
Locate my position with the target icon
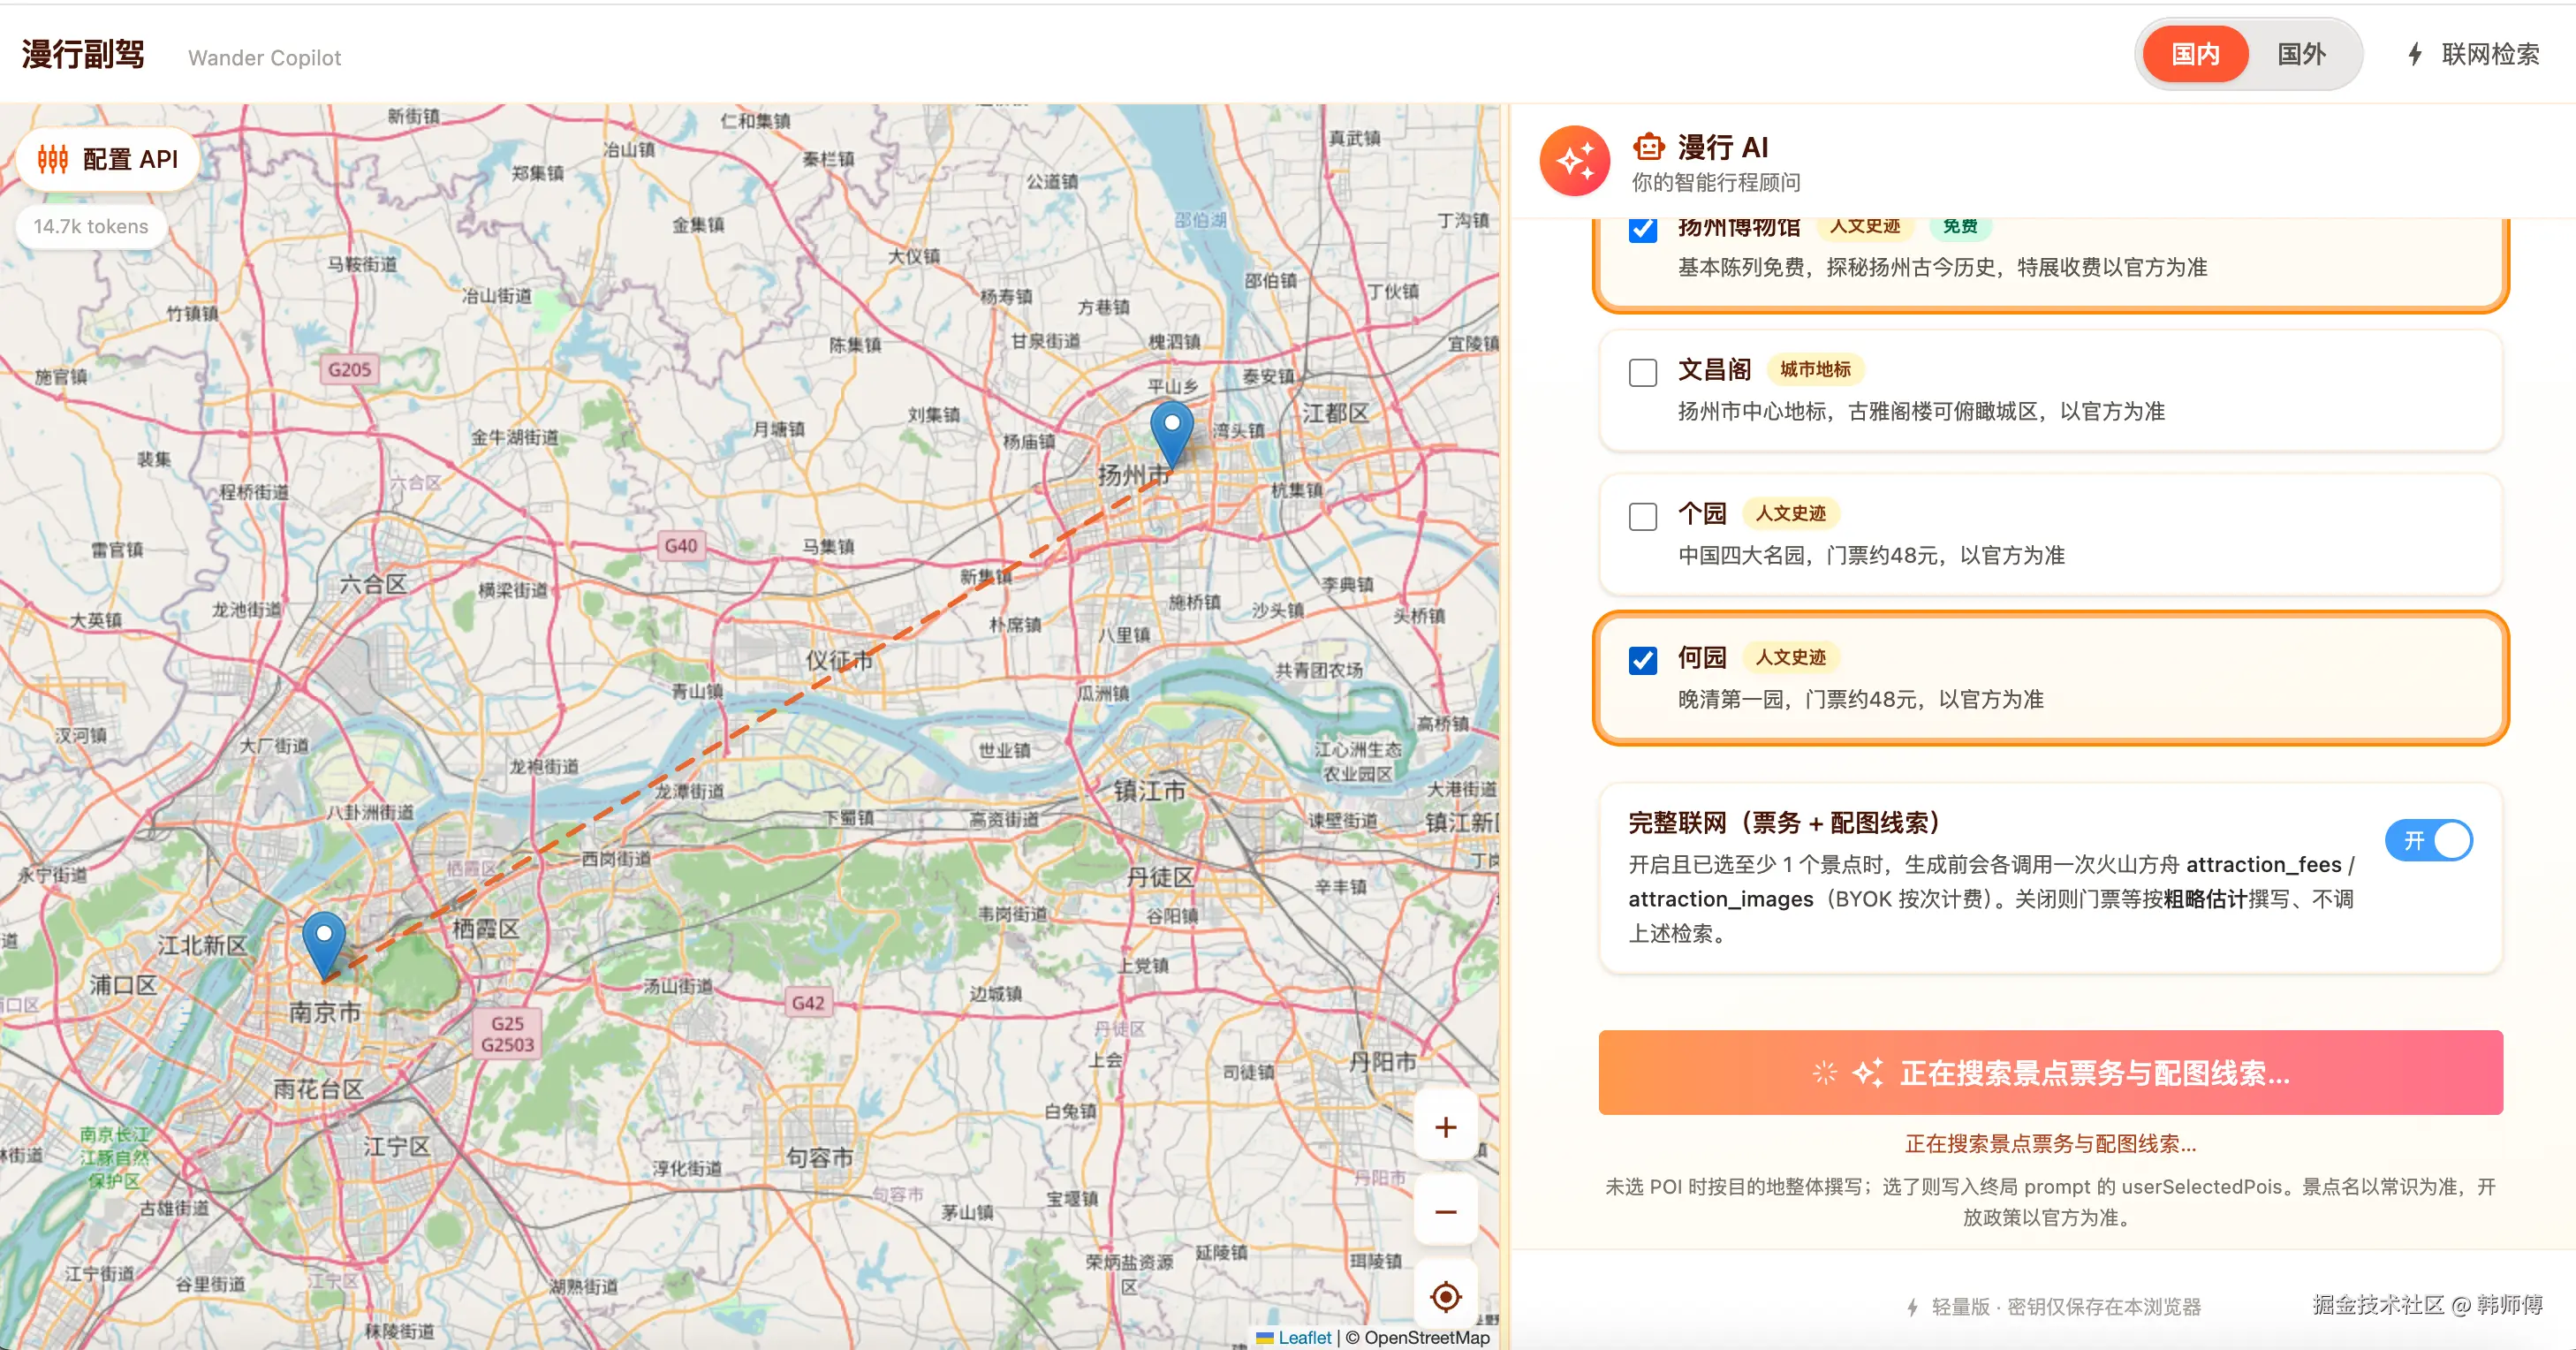tap(1445, 1297)
